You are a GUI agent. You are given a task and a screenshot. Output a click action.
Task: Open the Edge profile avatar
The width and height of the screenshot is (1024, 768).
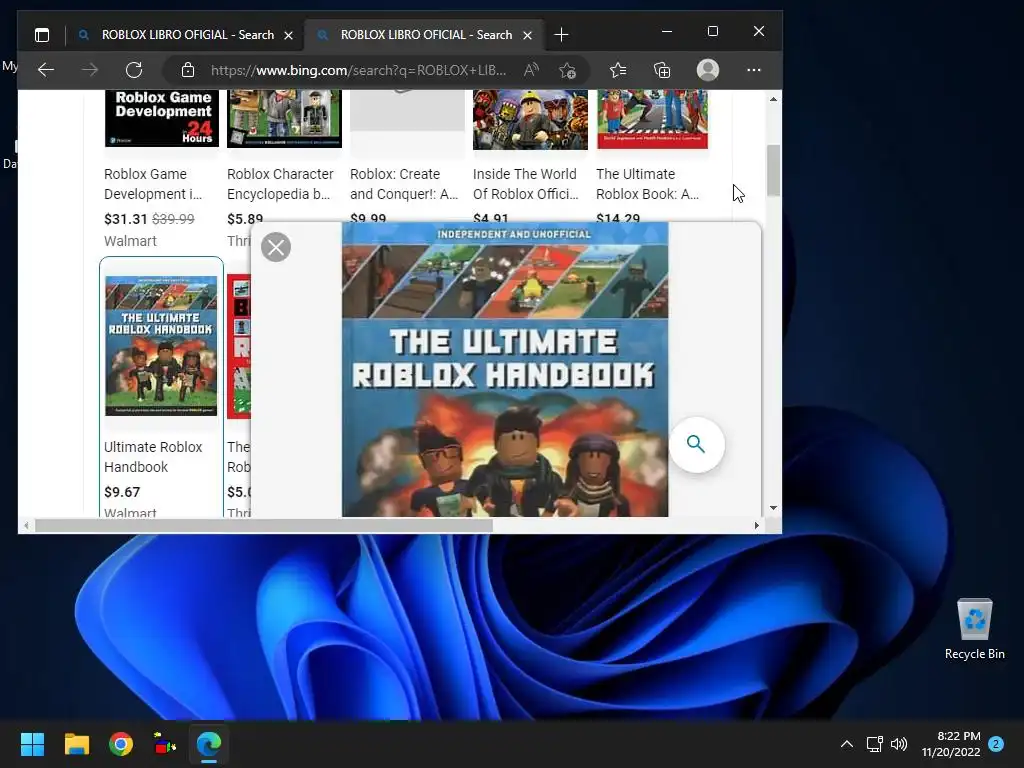click(x=708, y=70)
